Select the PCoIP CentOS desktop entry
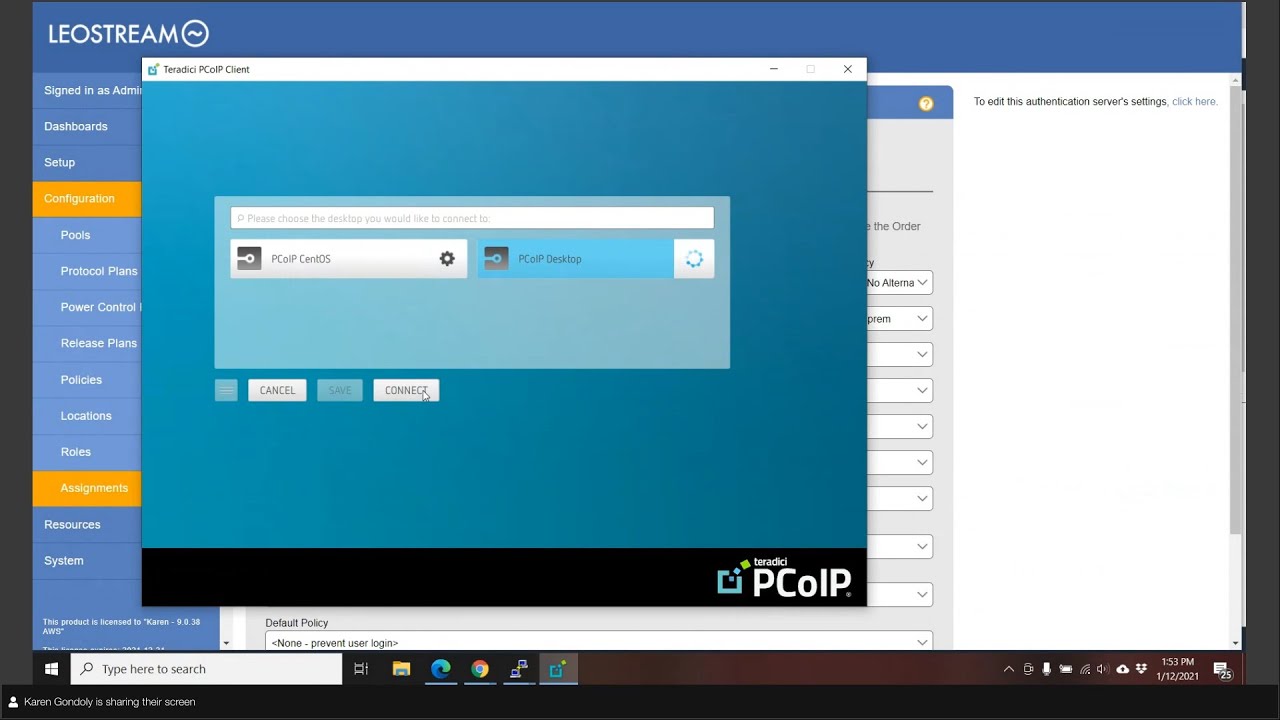This screenshot has width=1280, height=720. [348, 259]
